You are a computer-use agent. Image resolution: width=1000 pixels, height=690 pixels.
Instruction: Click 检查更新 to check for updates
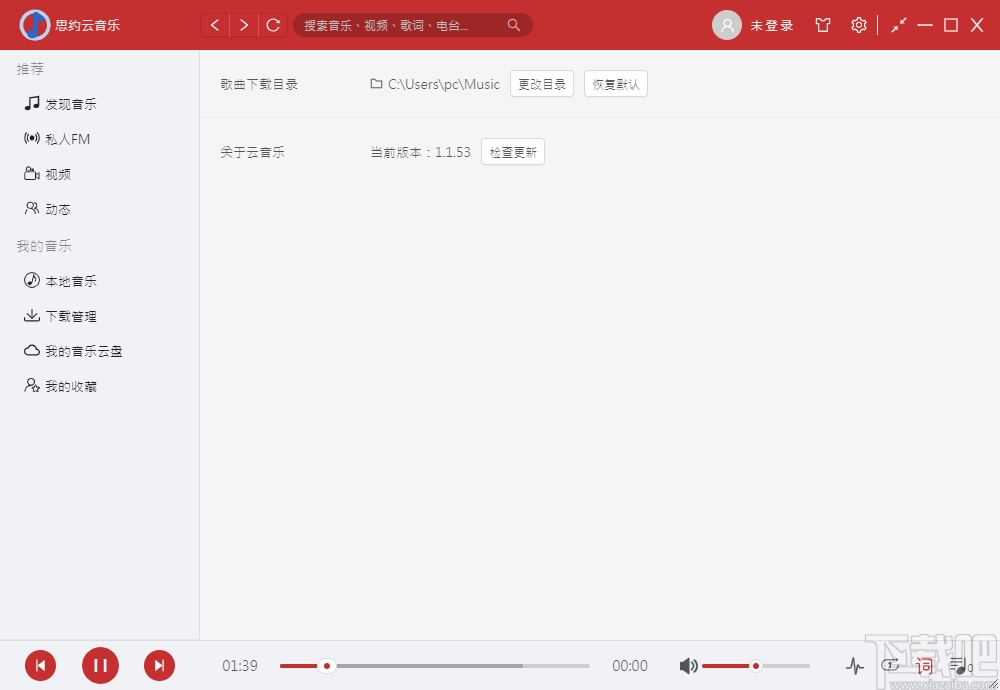click(x=512, y=151)
